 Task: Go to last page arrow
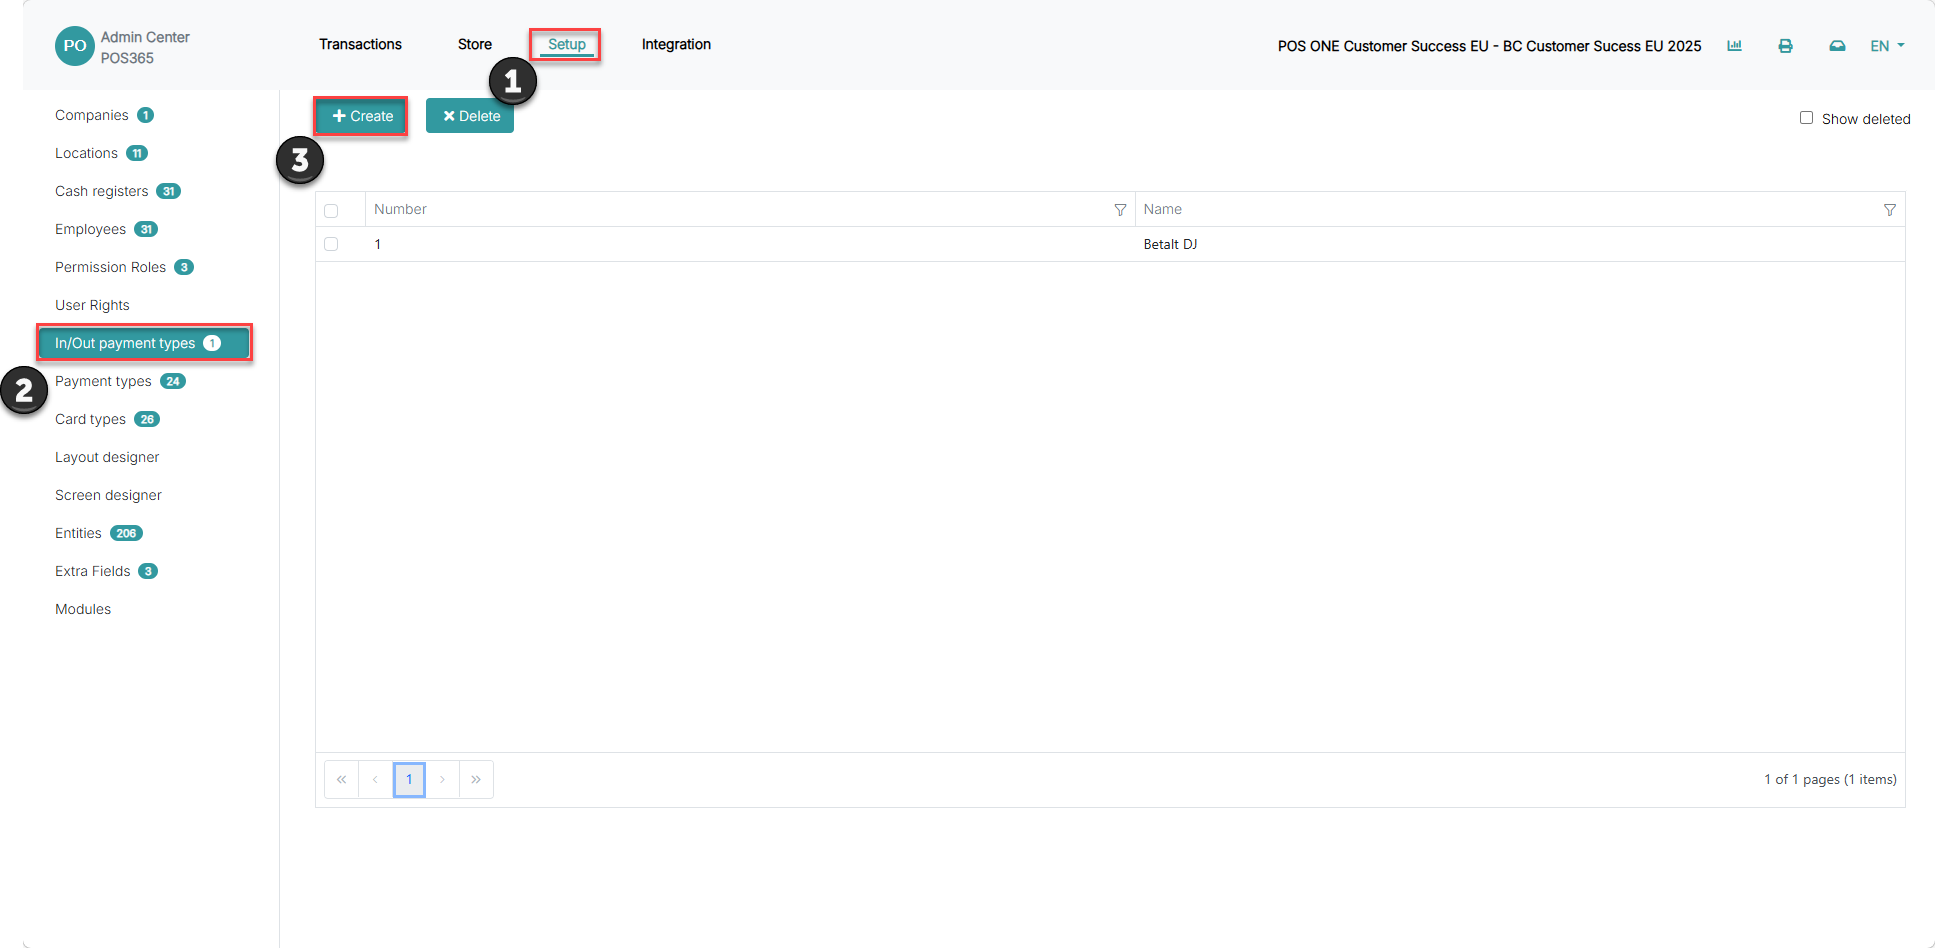click(476, 779)
